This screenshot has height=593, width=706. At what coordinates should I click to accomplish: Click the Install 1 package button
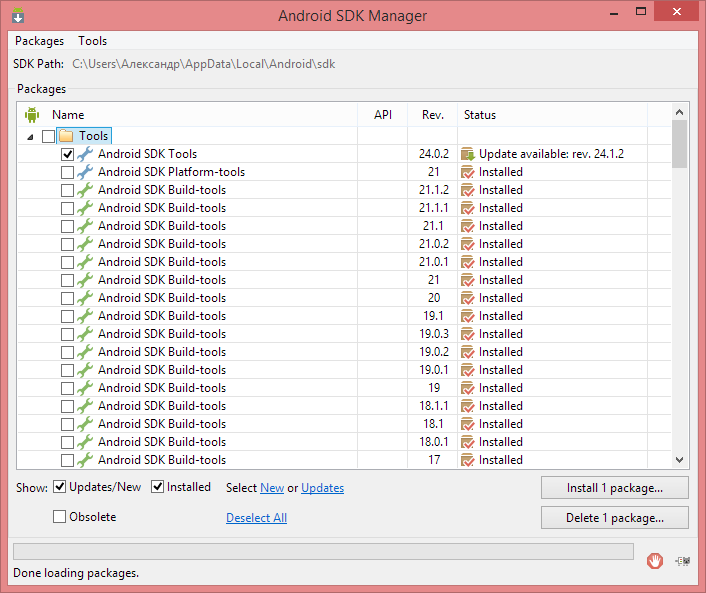(x=615, y=488)
